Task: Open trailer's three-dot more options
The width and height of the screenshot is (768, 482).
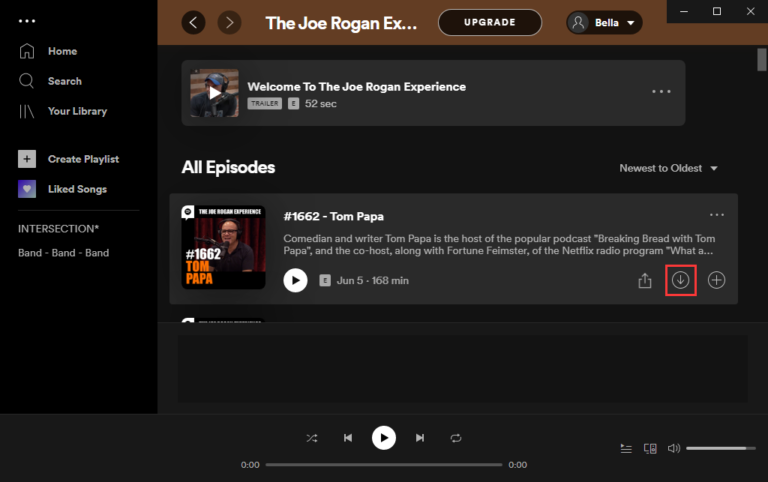Action: click(661, 92)
